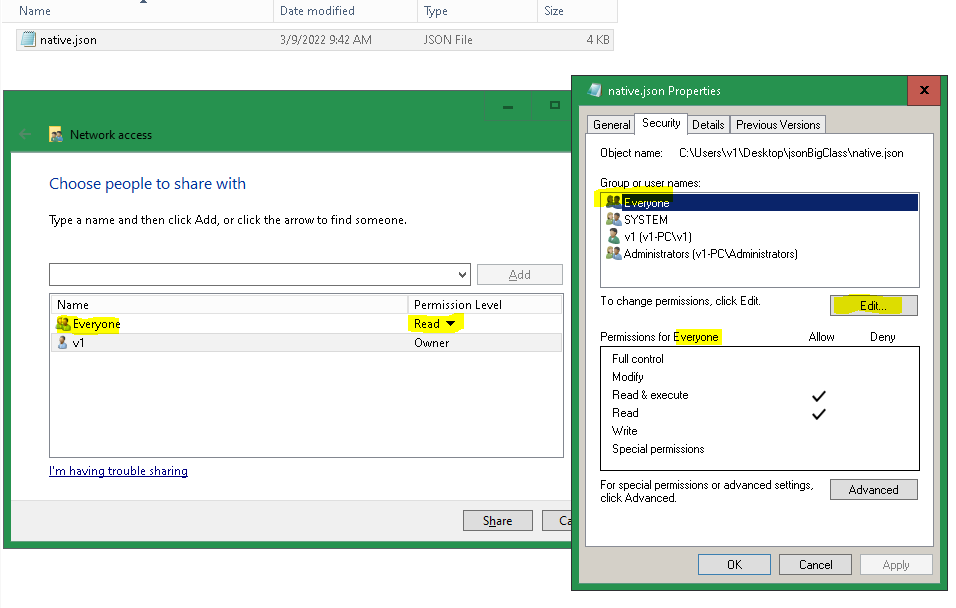Click the SYSTEM user icon
The image size is (956, 608).
[614, 219]
